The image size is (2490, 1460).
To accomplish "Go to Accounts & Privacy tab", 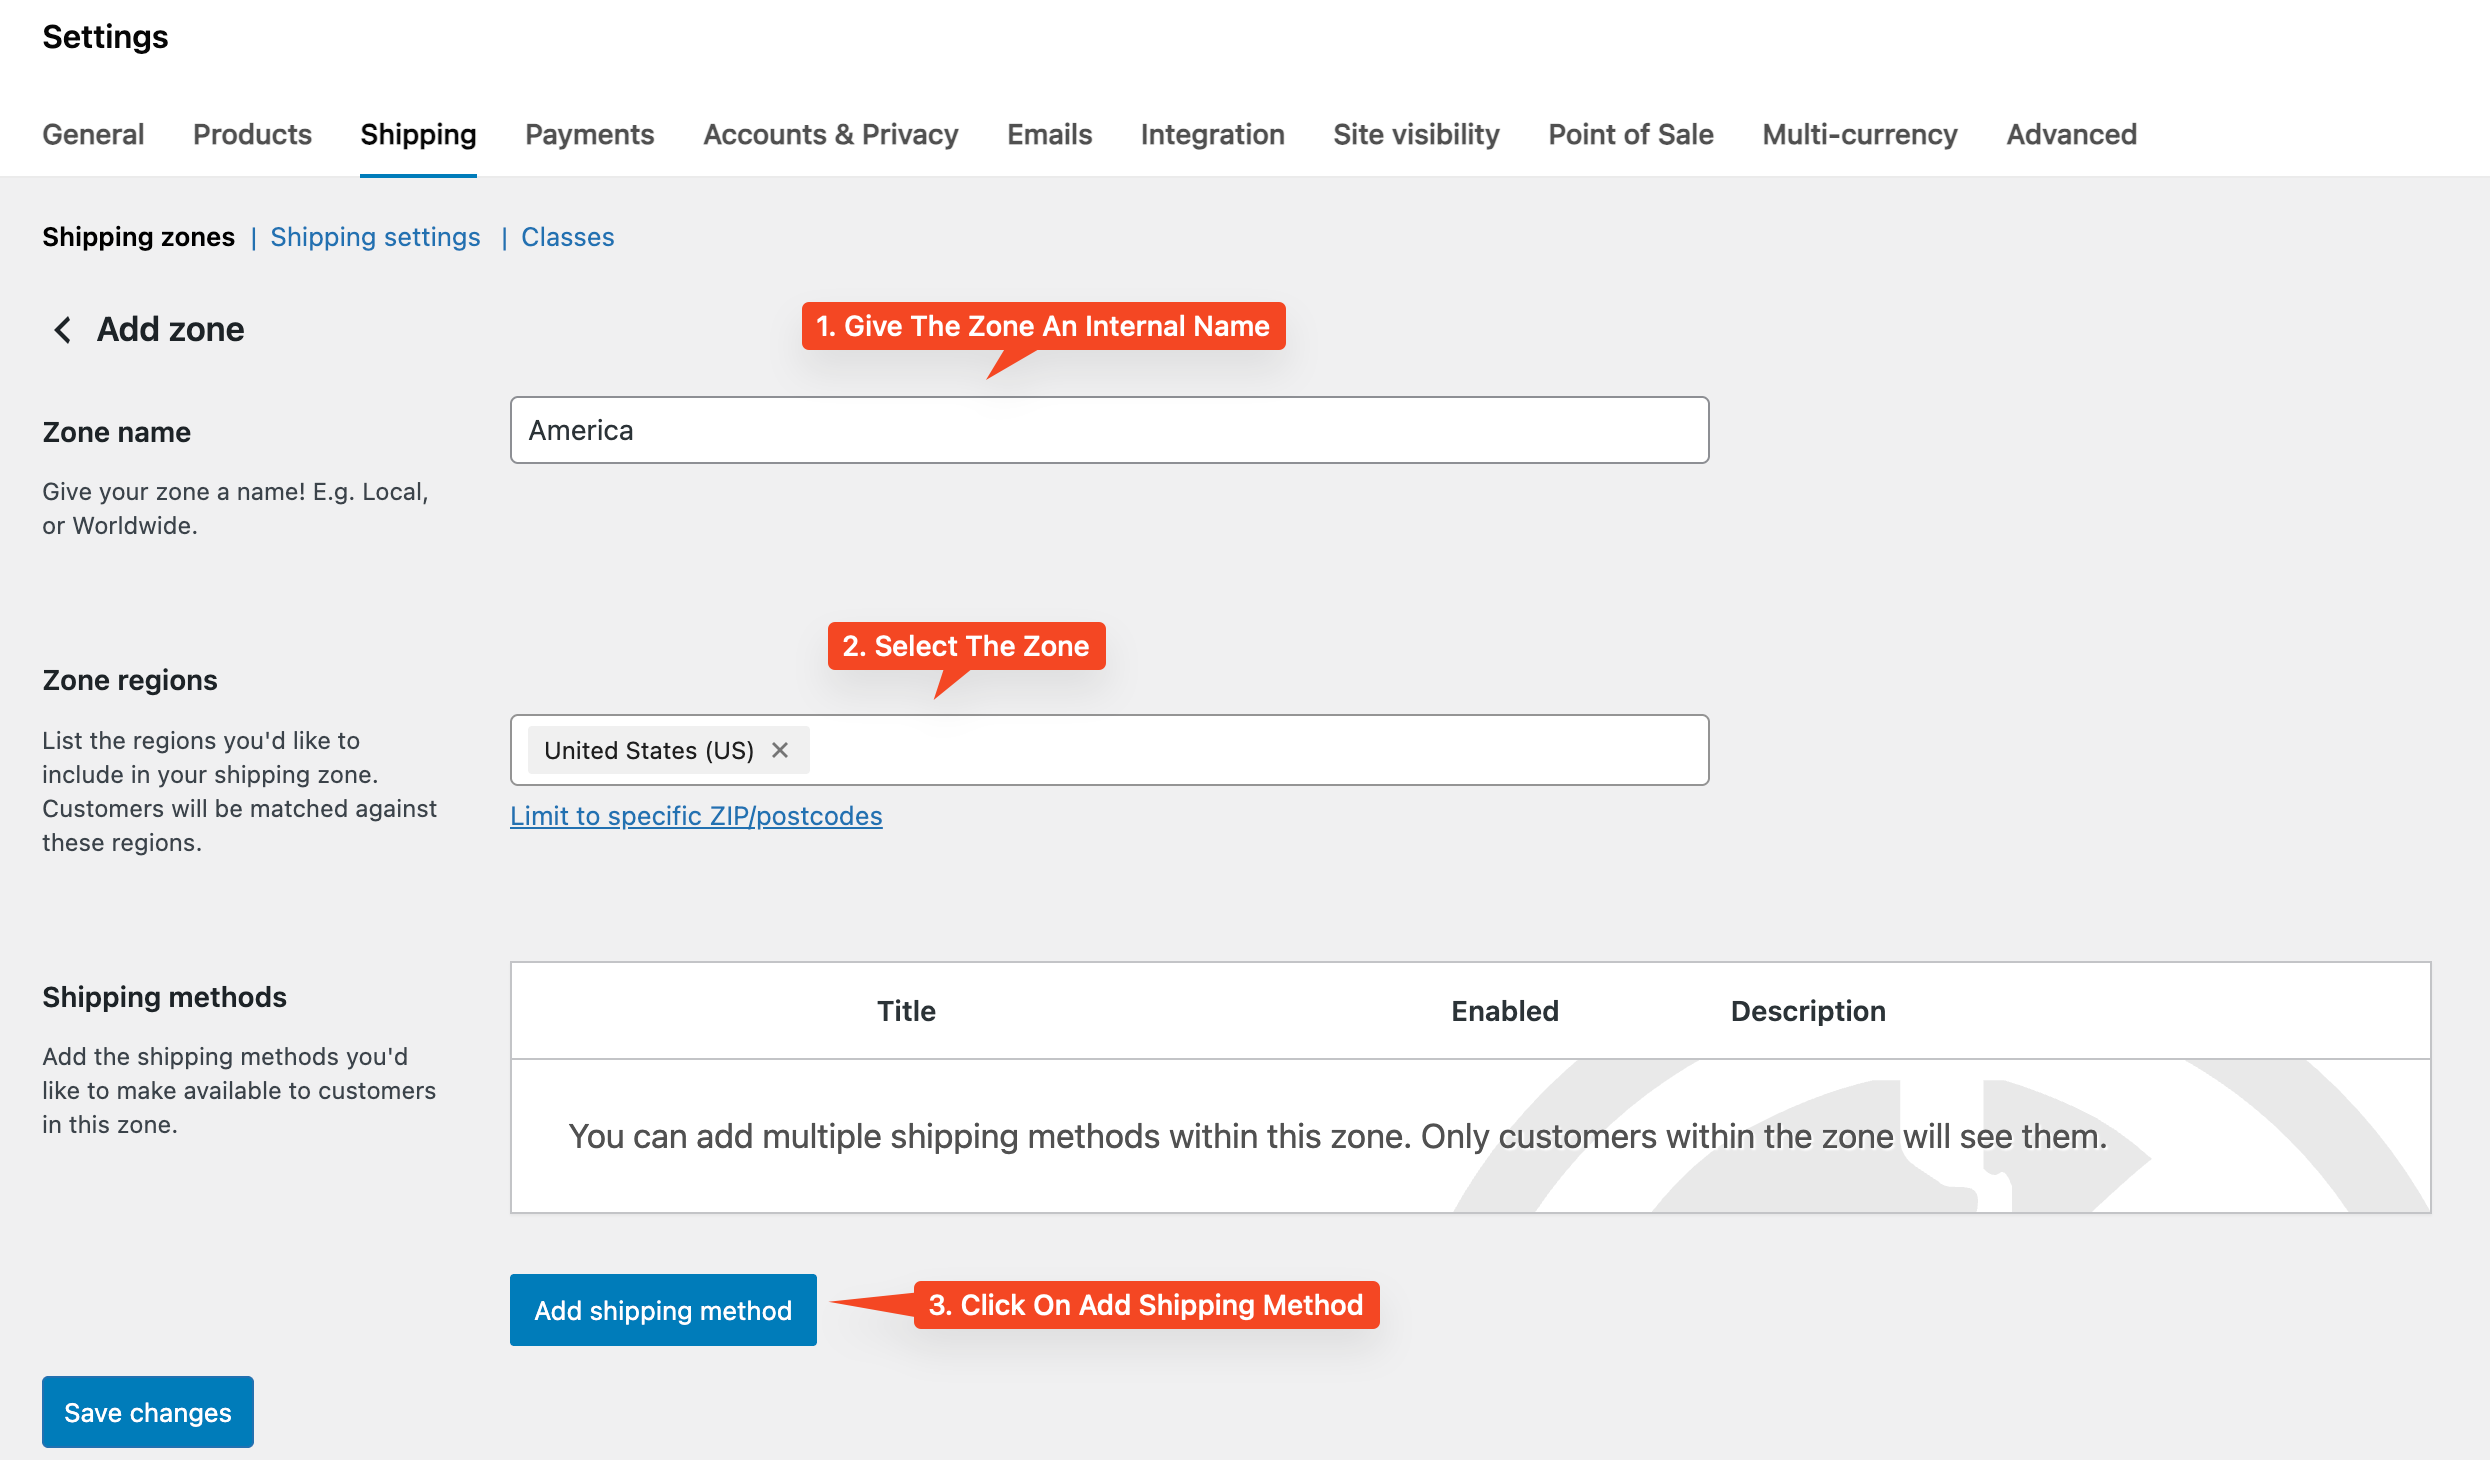I will tap(830, 134).
